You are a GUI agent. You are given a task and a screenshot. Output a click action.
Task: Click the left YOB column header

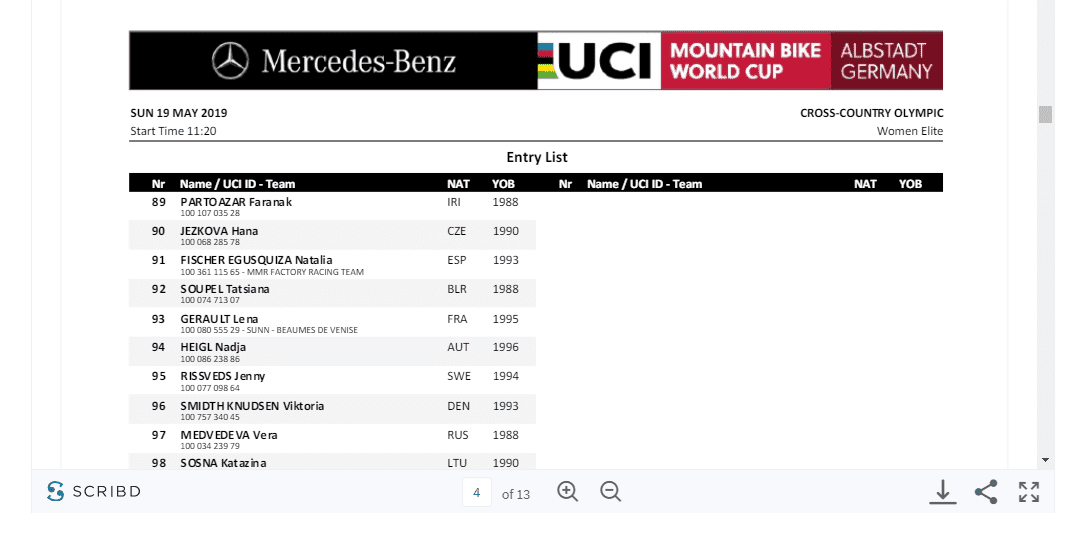[503, 184]
